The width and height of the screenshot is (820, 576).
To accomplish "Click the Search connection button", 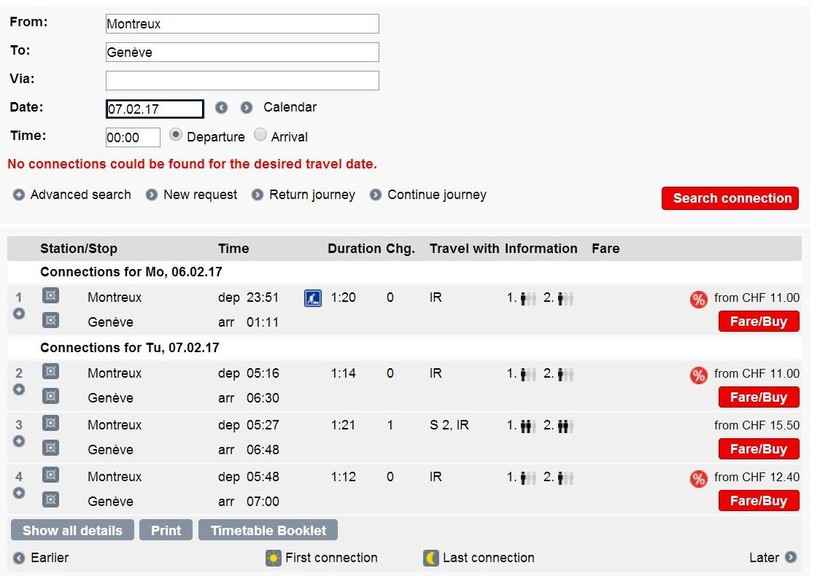I will [730, 198].
